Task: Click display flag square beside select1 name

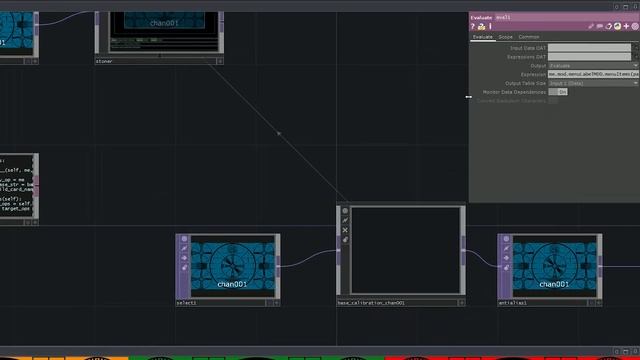Action: tap(269, 303)
